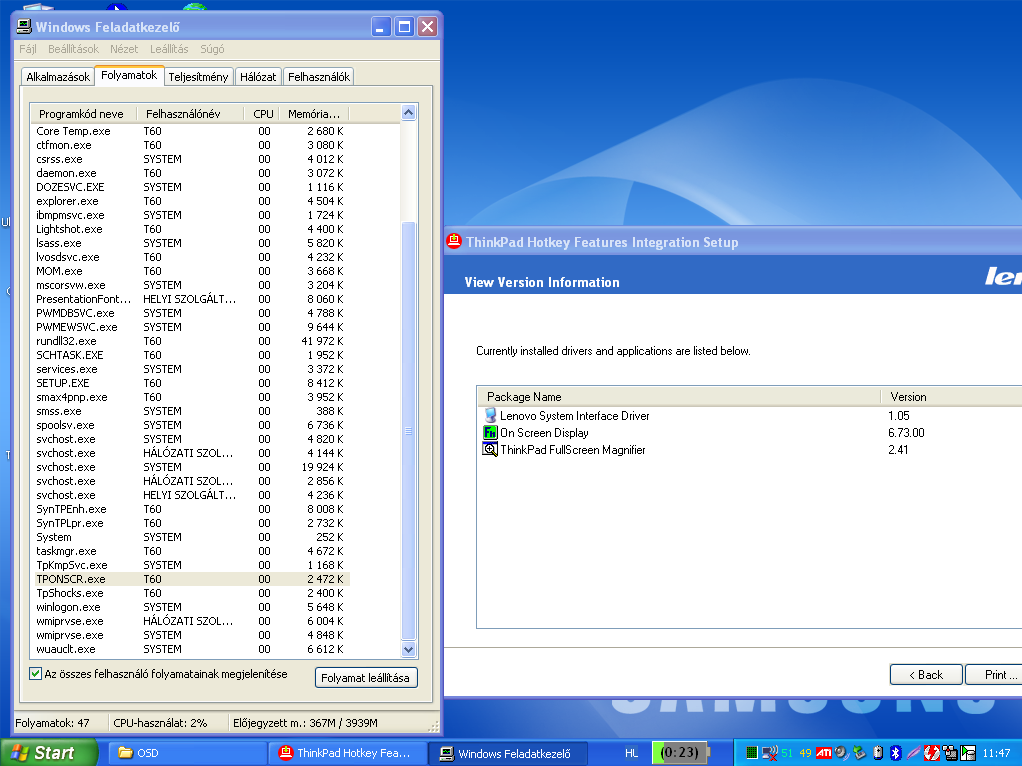Screen dimensions: 1022x766
Task: Sort by Memória column header
Action: tap(314, 113)
